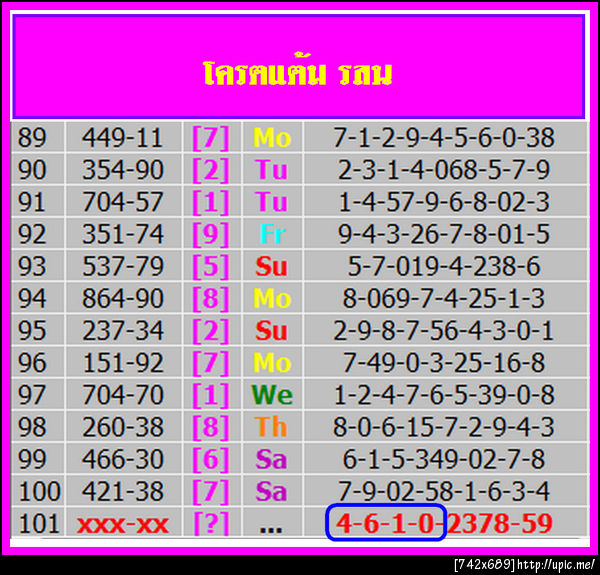Viewport: 600px width, 575px height.
Task: Click the Tu day label in row 90
Action: tap(271, 169)
